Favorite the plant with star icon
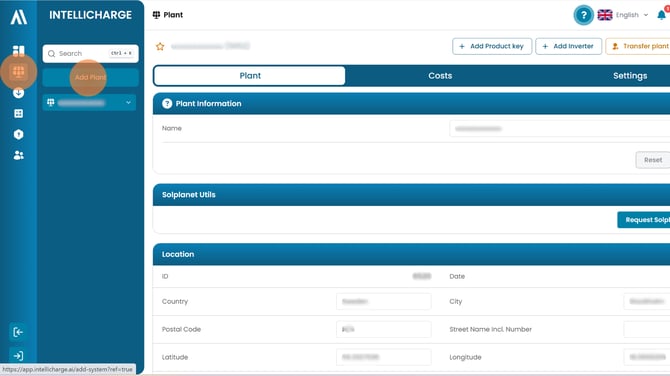 (160, 47)
